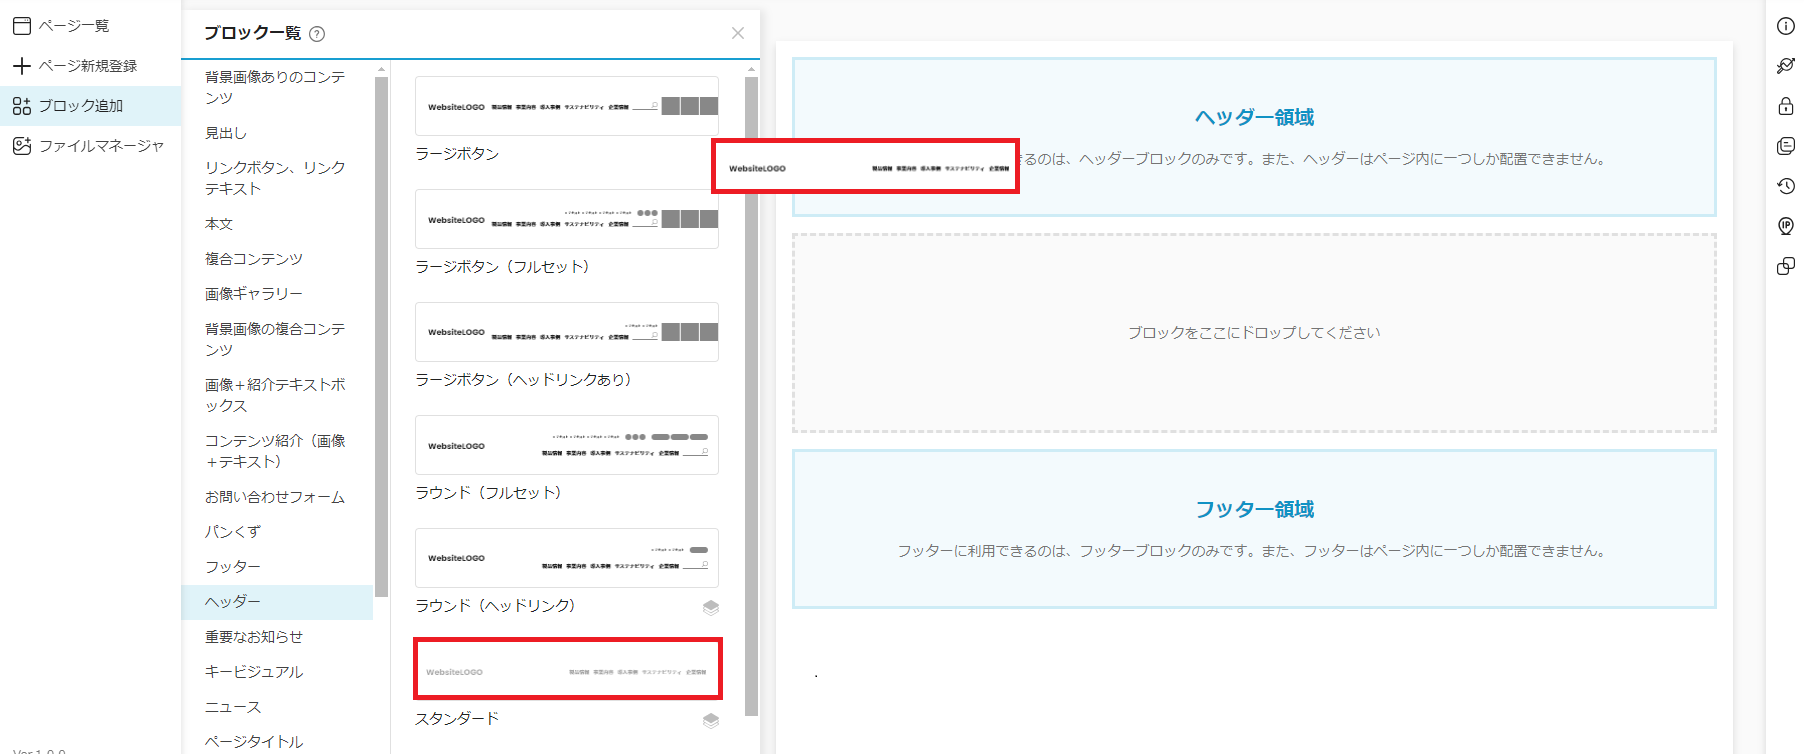Select ニュース category
The height and width of the screenshot is (754, 1804).
(x=277, y=707)
